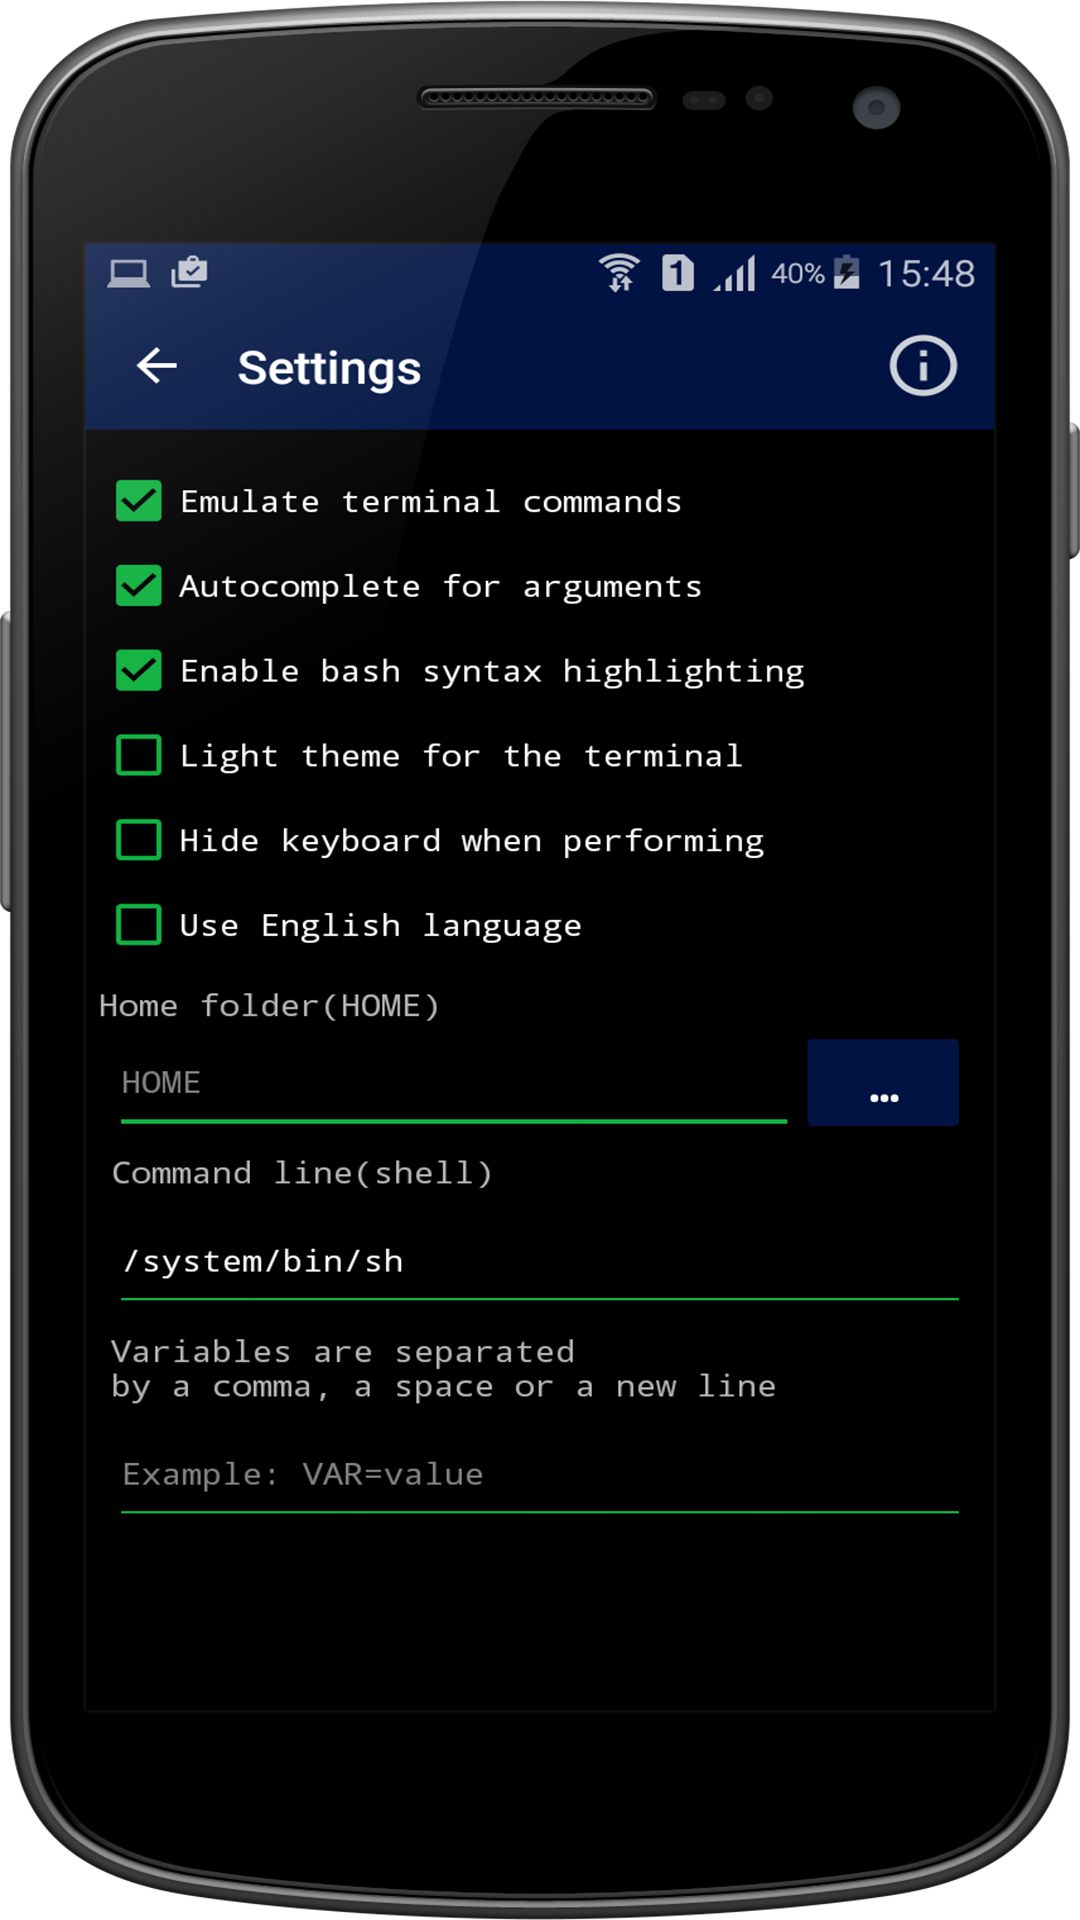Check Hide keyboard when performing
1080x1920 pixels.
click(x=139, y=841)
